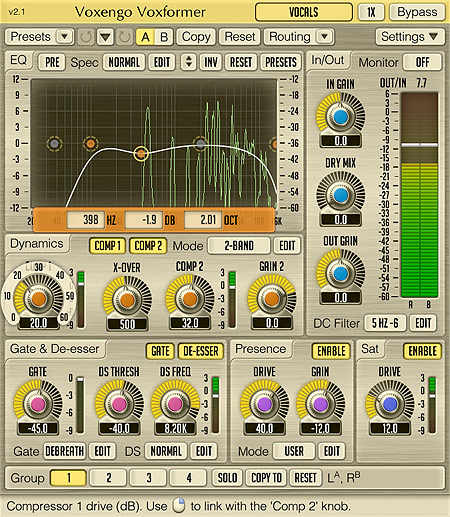Click the 398 HZ frequency field
The width and height of the screenshot is (450, 517).
[x=86, y=220]
